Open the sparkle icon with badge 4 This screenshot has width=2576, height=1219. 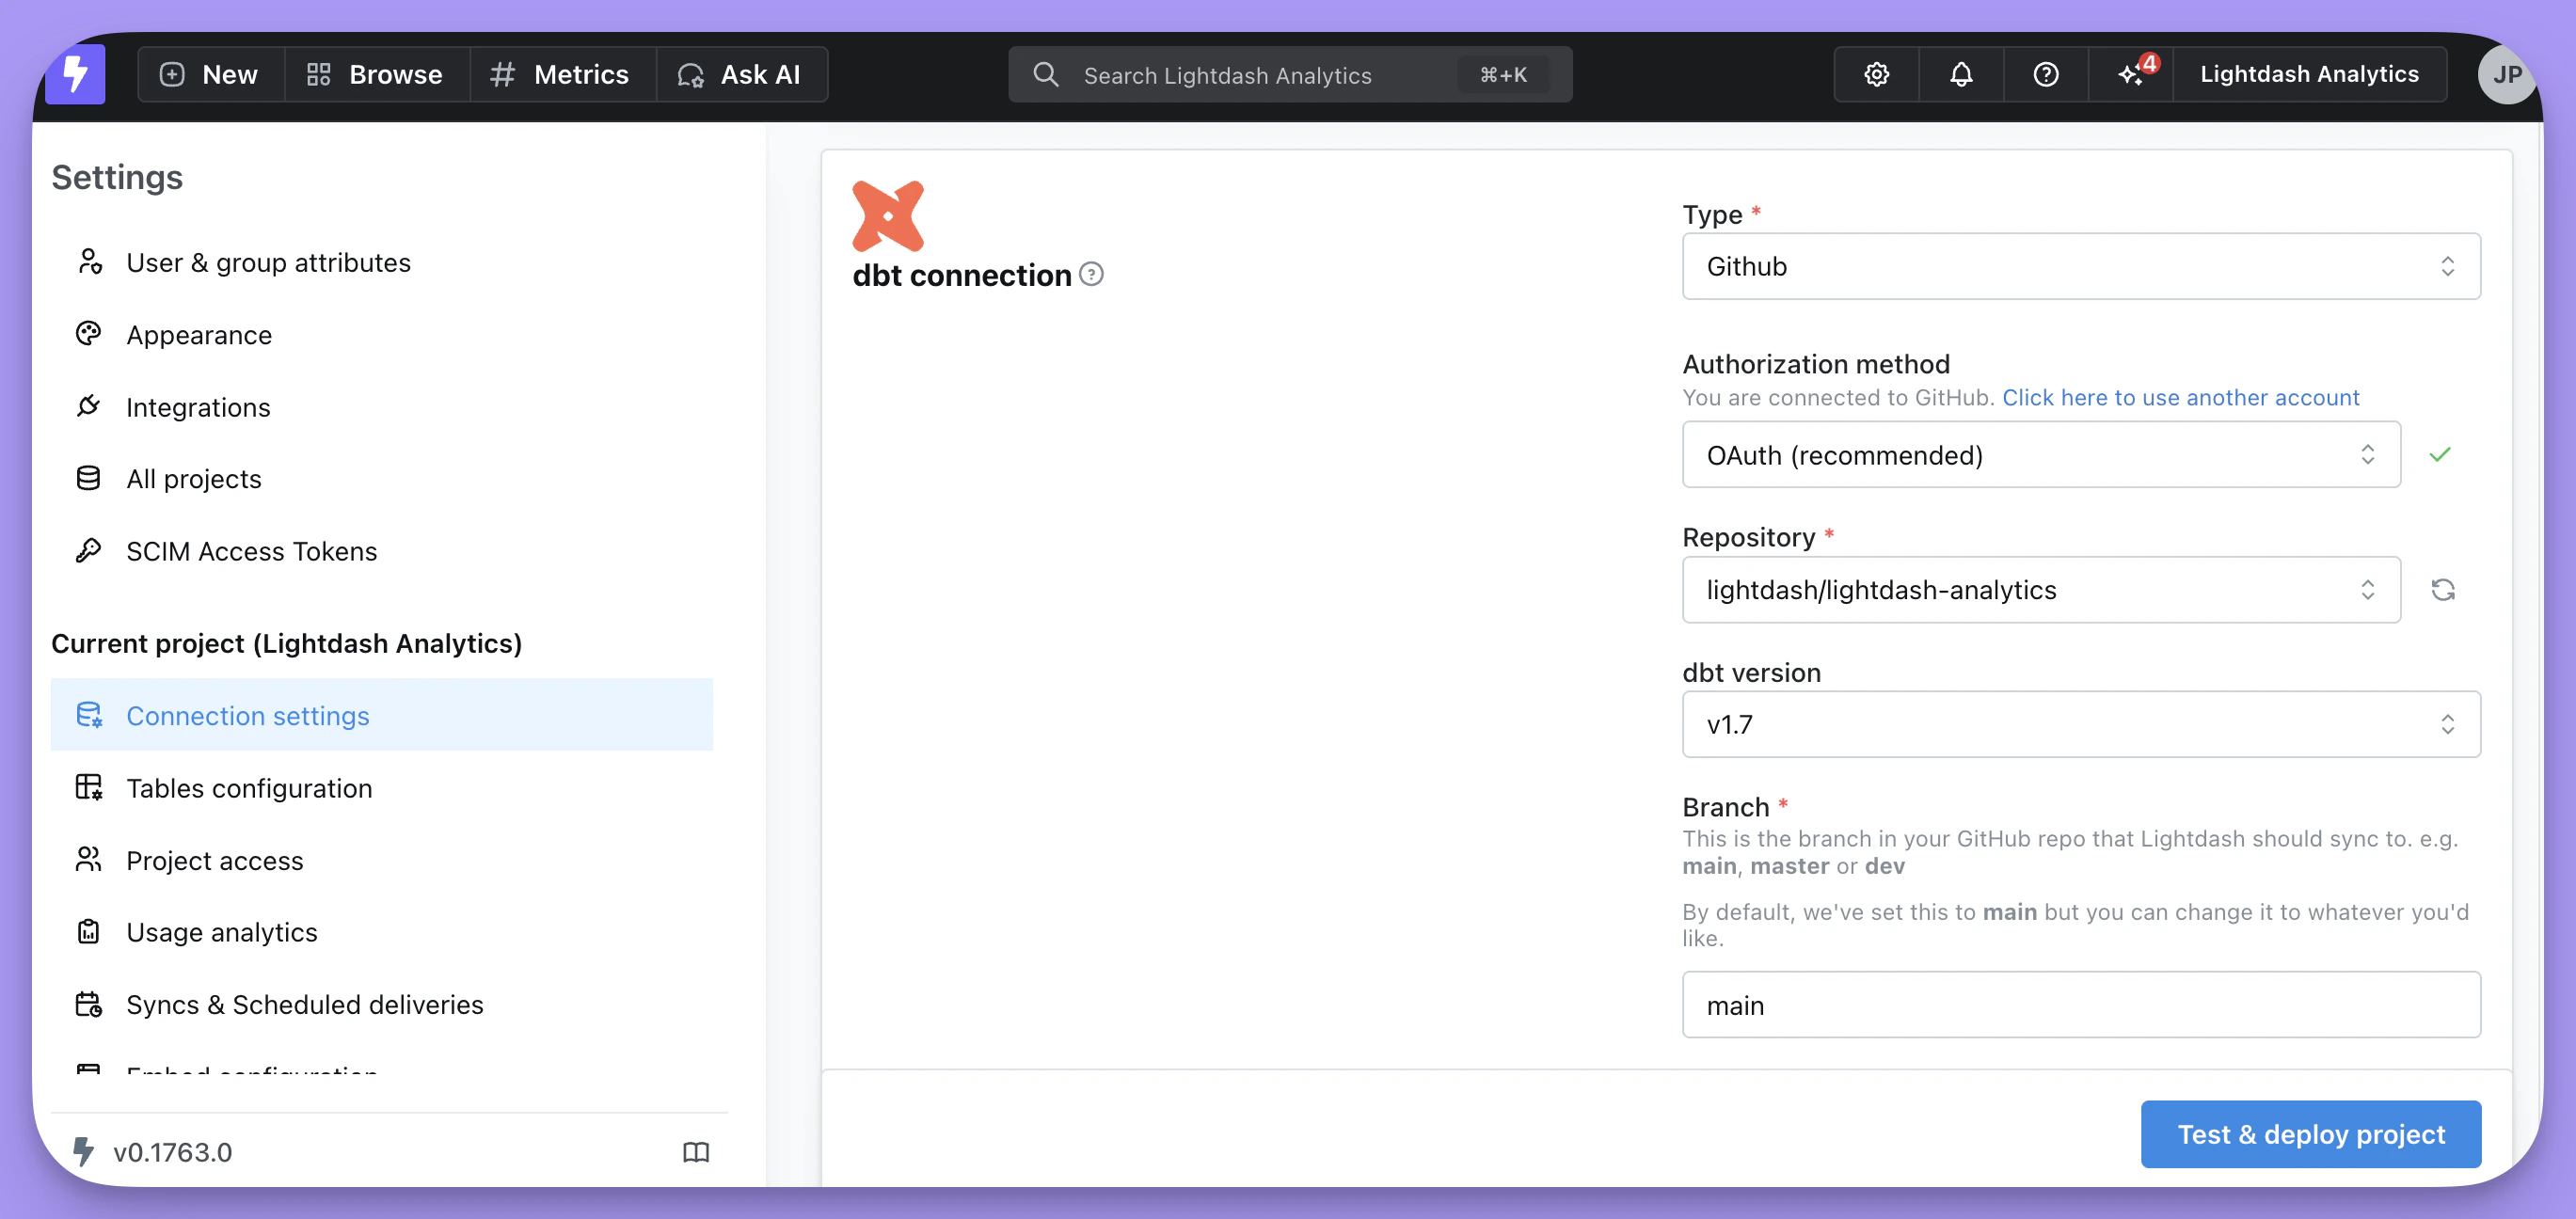click(x=2130, y=74)
